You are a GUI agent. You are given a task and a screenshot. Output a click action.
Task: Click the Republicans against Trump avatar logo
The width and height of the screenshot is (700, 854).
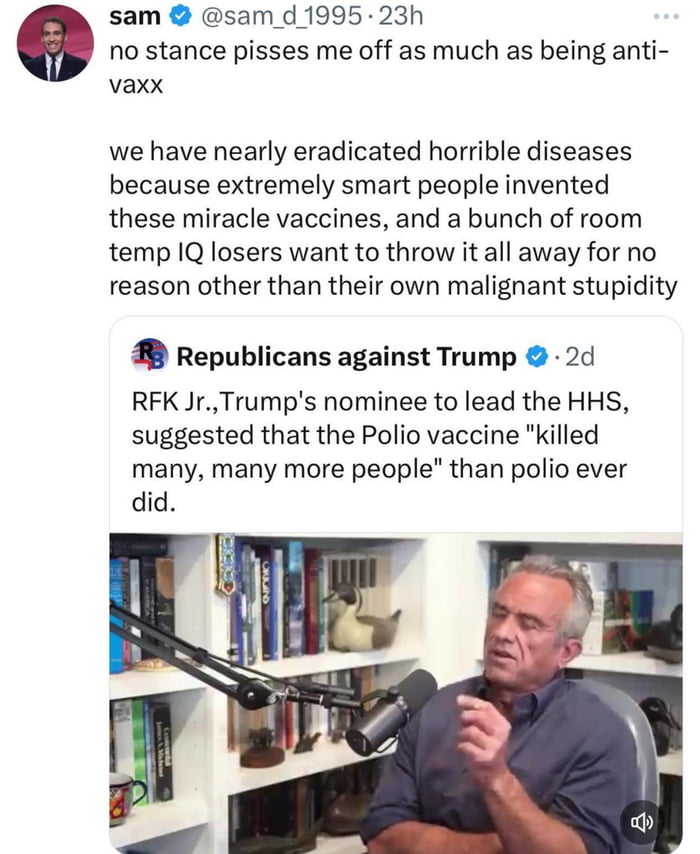pyautogui.click(x=150, y=357)
